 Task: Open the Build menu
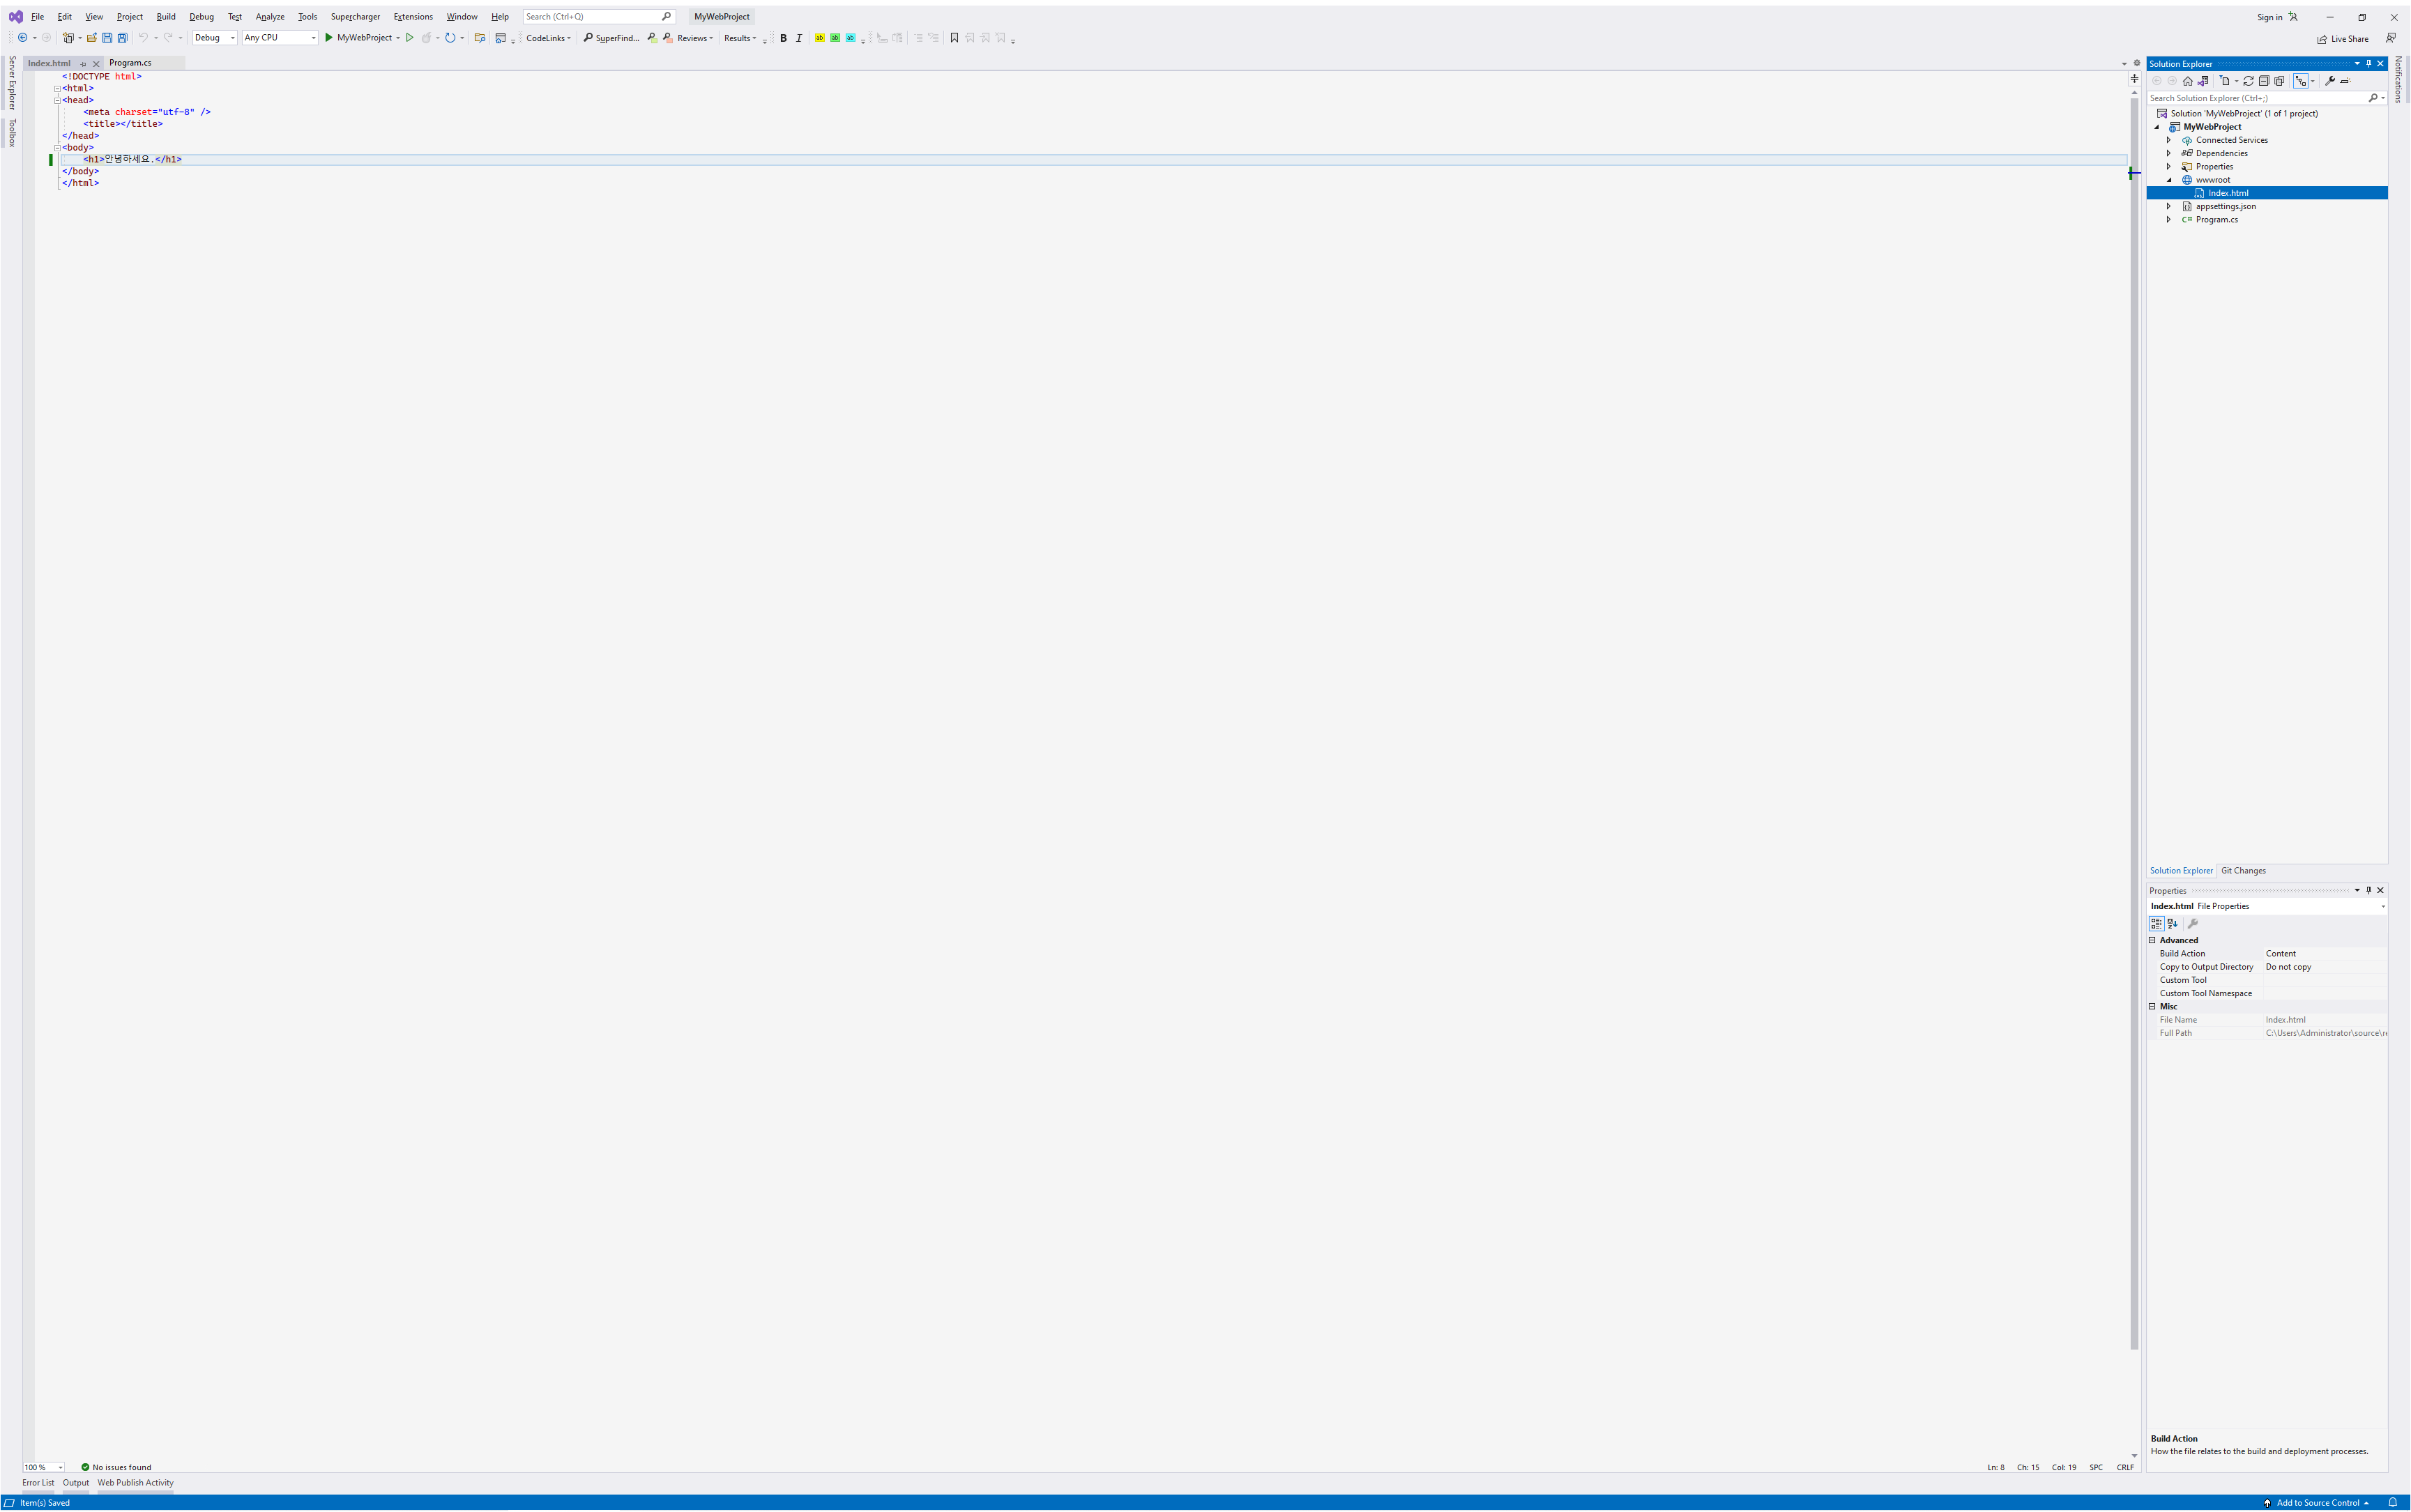(x=165, y=17)
